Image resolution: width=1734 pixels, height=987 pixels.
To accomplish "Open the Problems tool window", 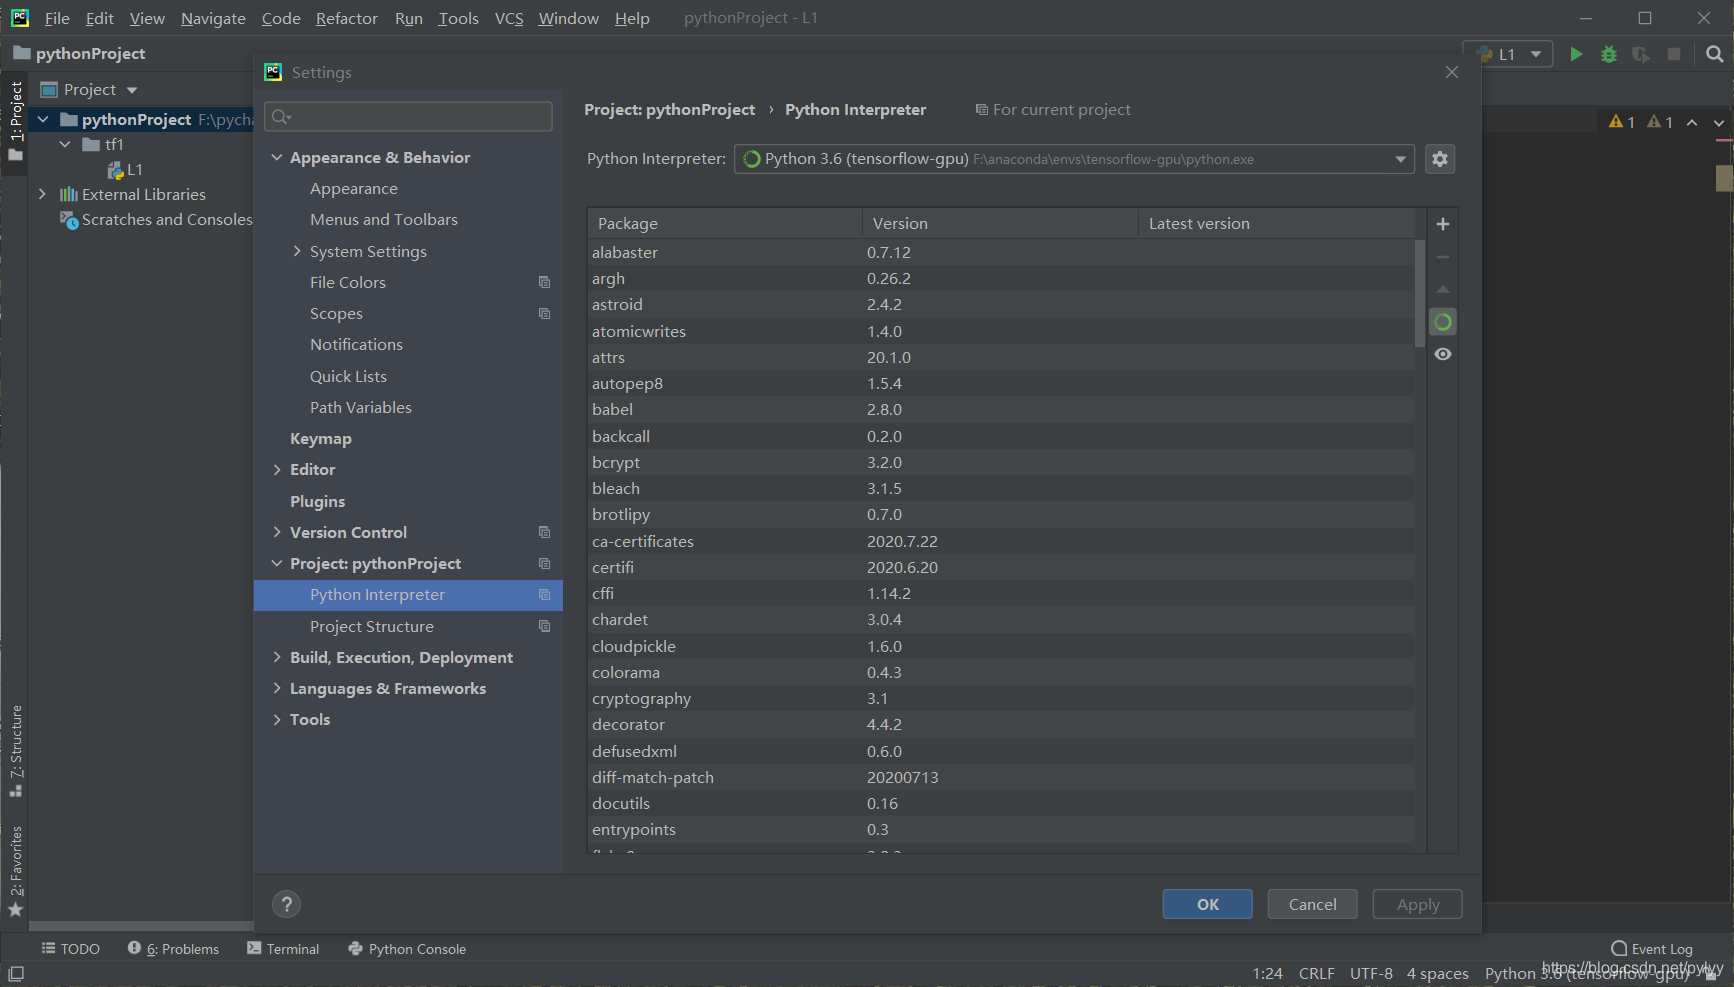I will (x=173, y=949).
